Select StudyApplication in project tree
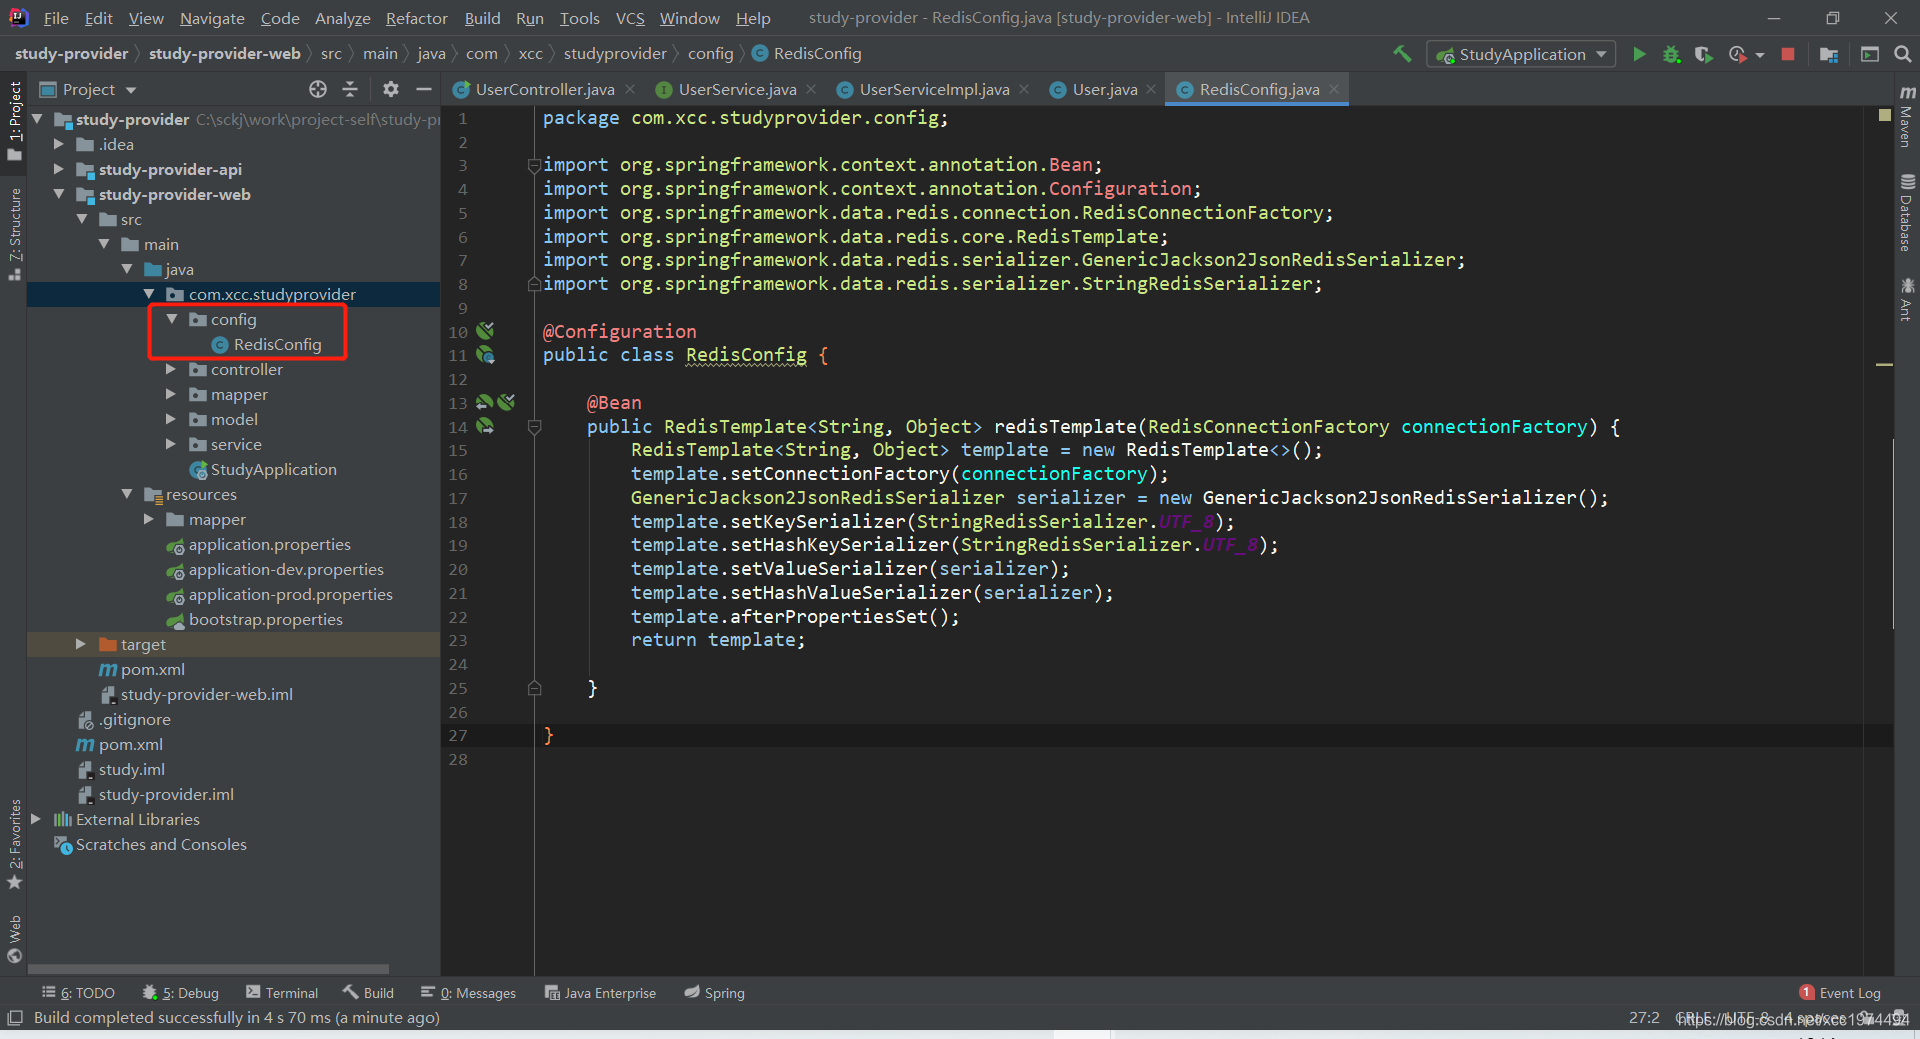This screenshot has height=1039, width=1920. (x=273, y=469)
